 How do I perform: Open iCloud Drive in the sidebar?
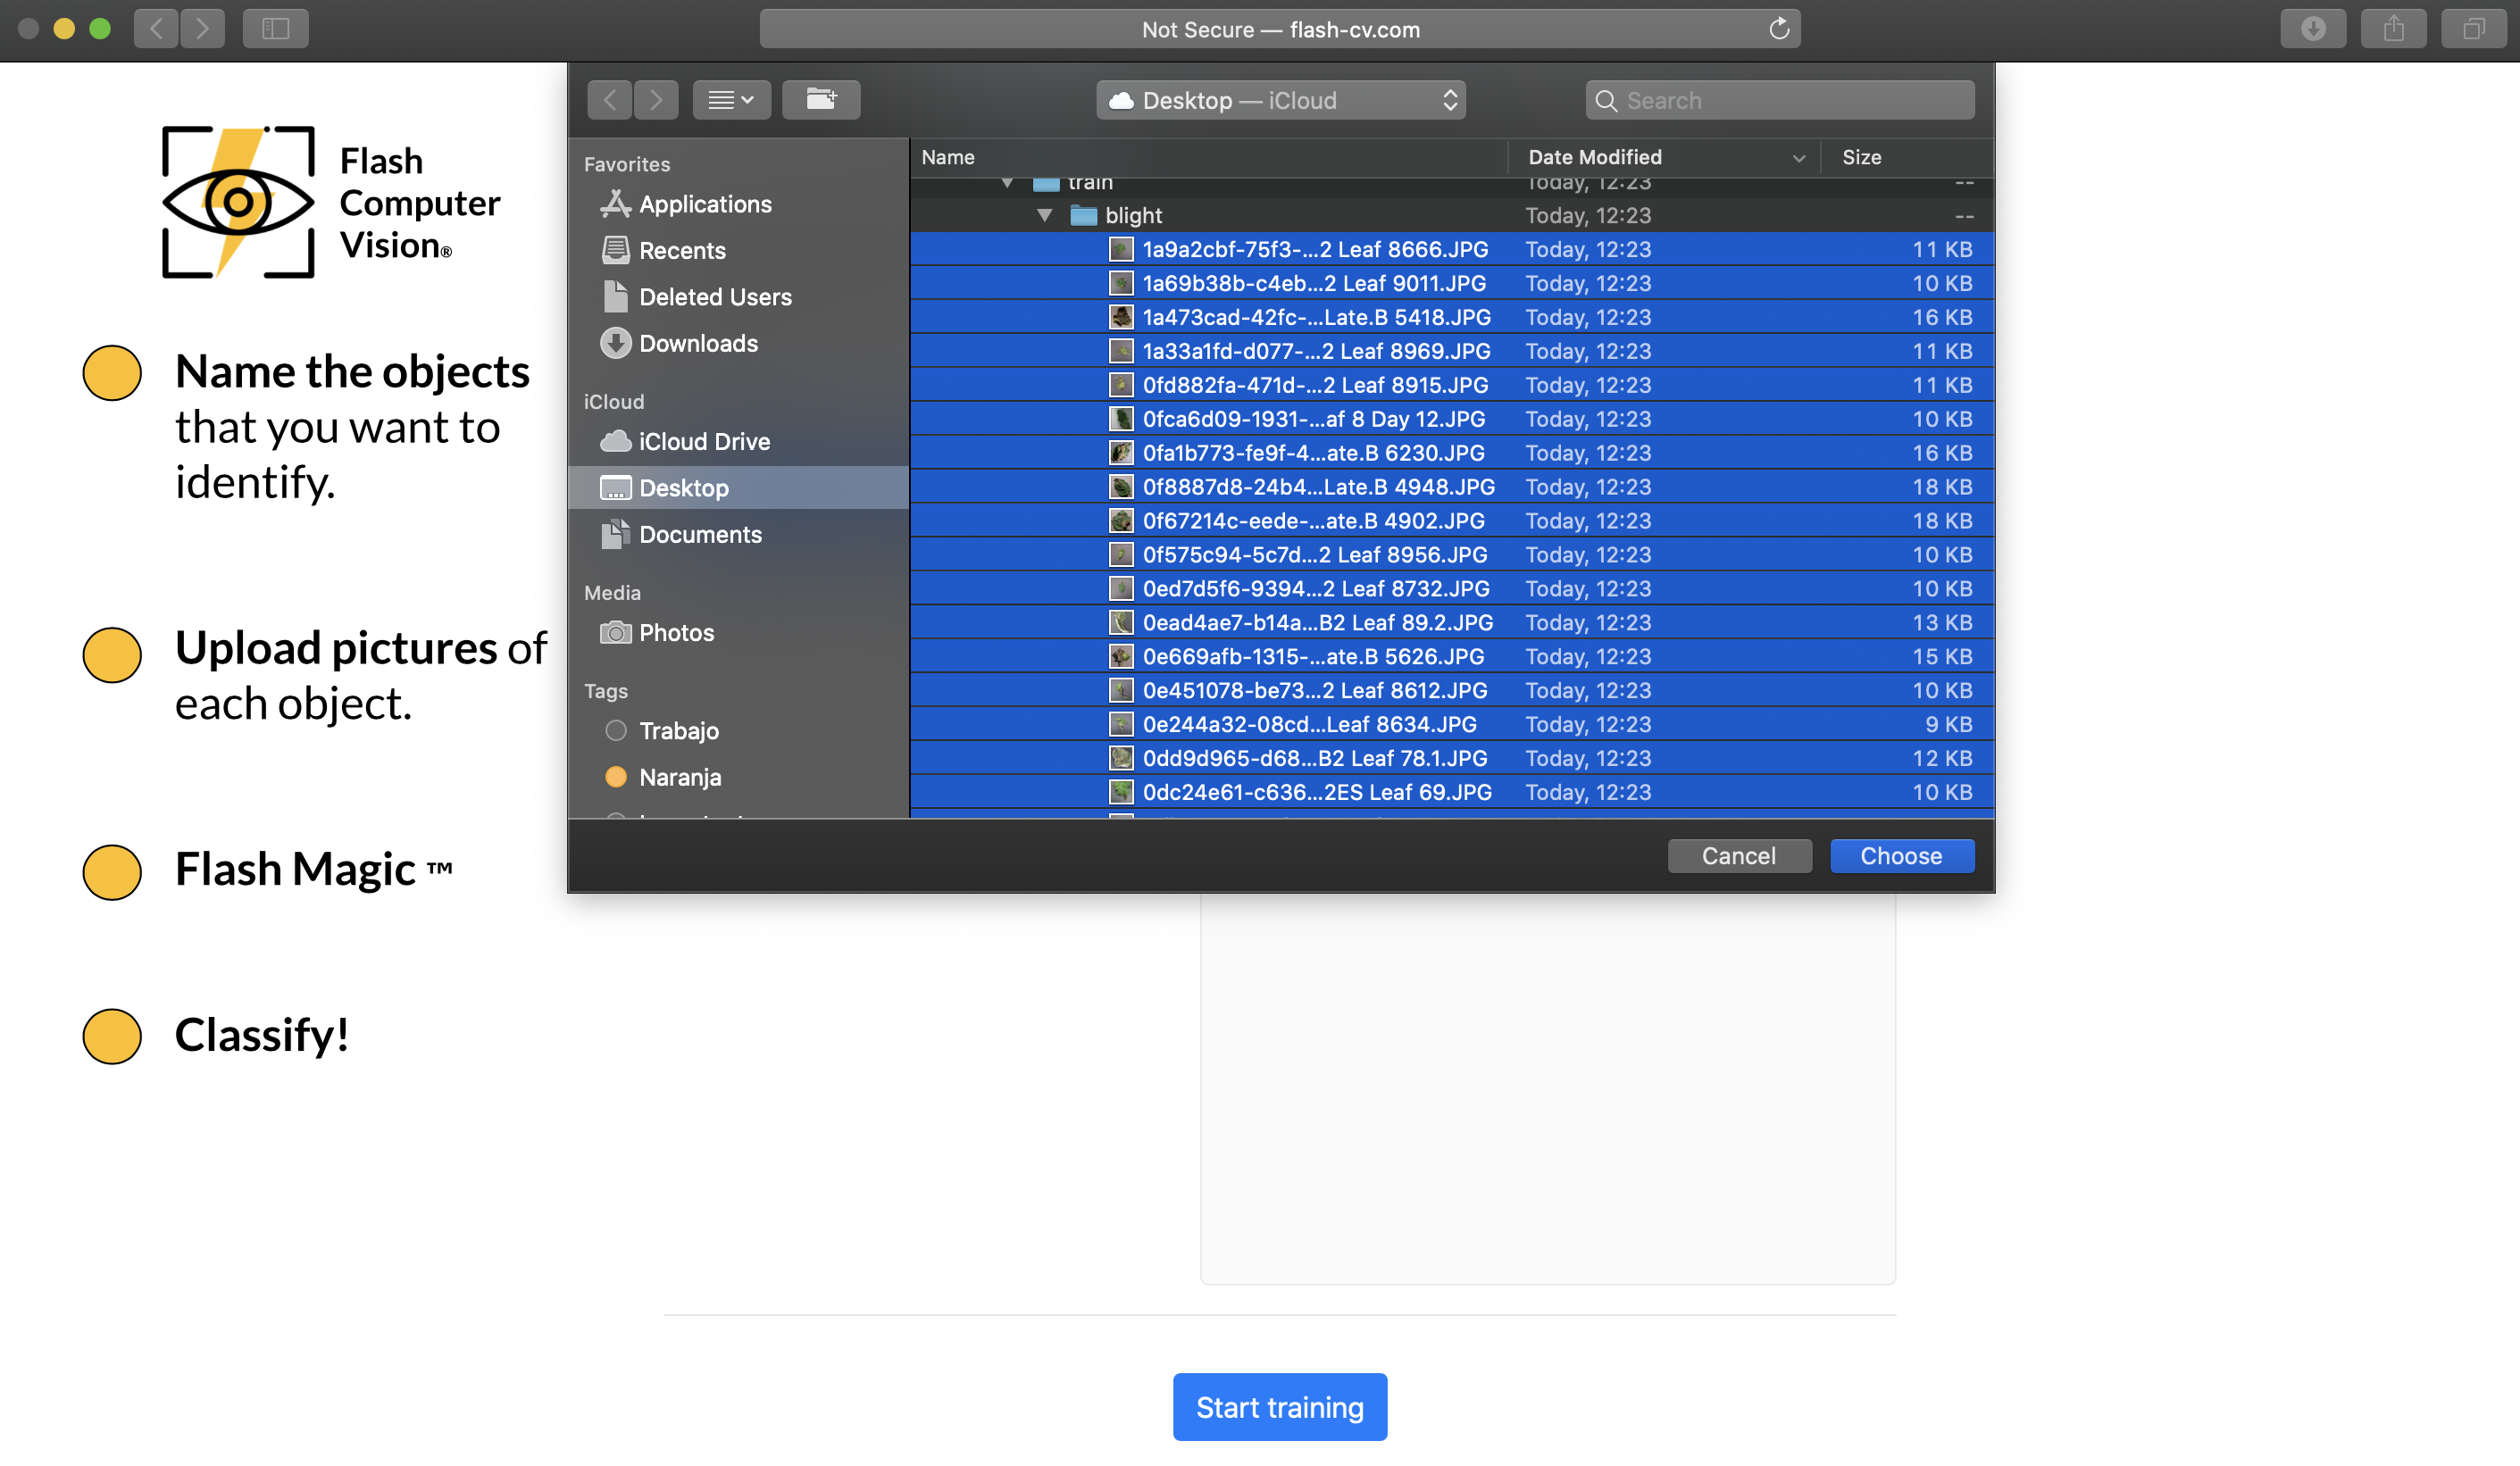(703, 441)
